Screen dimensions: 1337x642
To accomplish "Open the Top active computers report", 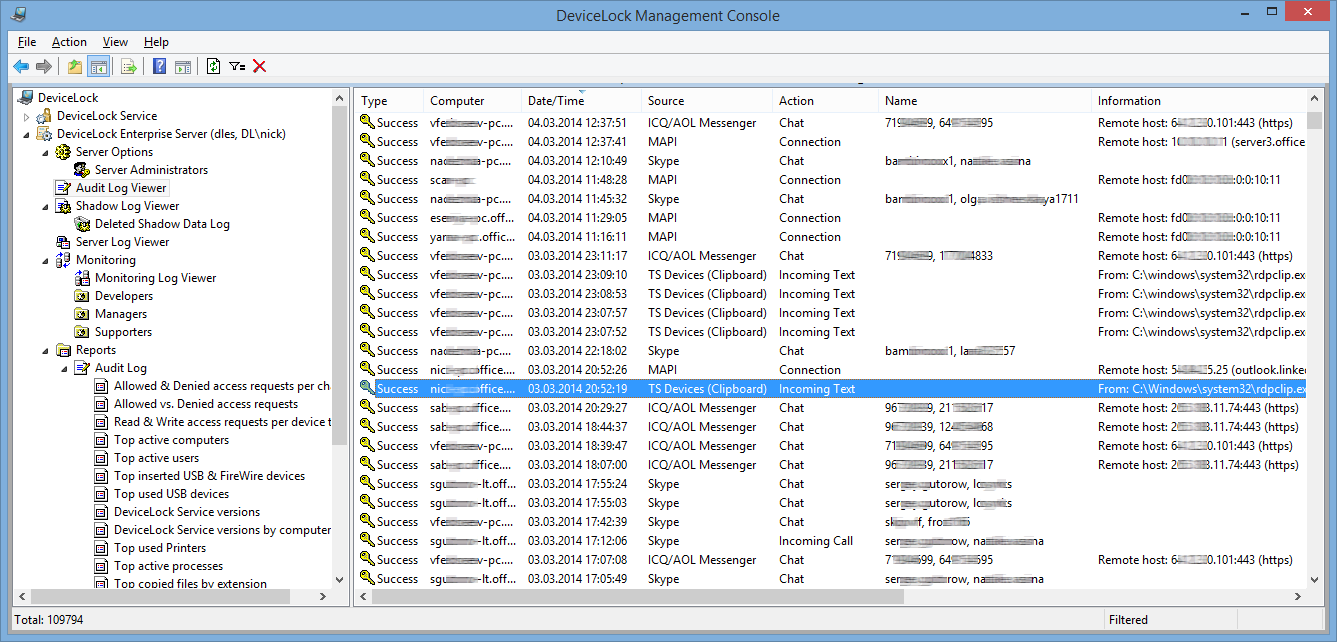I will pos(171,440).
